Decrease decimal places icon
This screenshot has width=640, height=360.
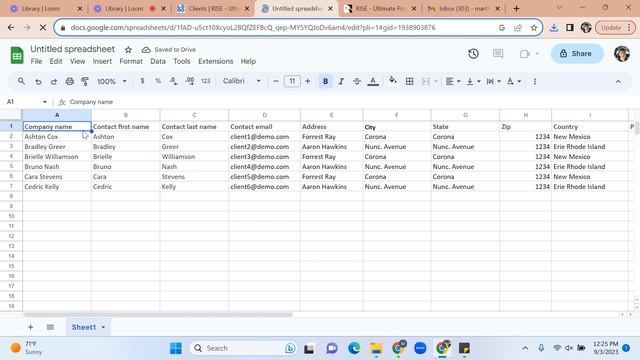tap(173, 81)
